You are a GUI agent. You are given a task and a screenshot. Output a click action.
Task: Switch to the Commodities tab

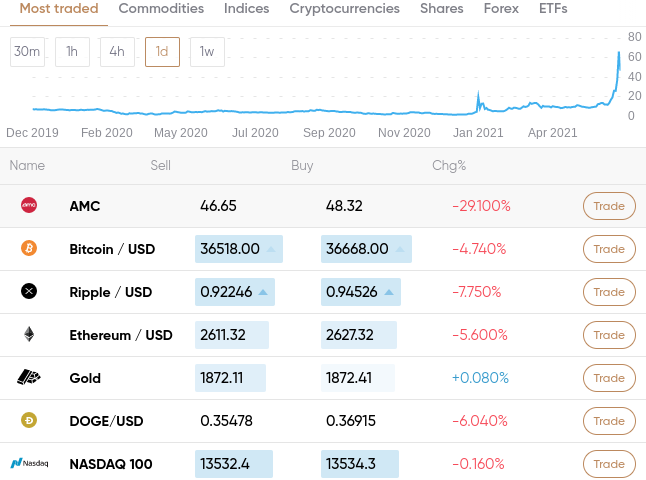(x=161, y=9)
